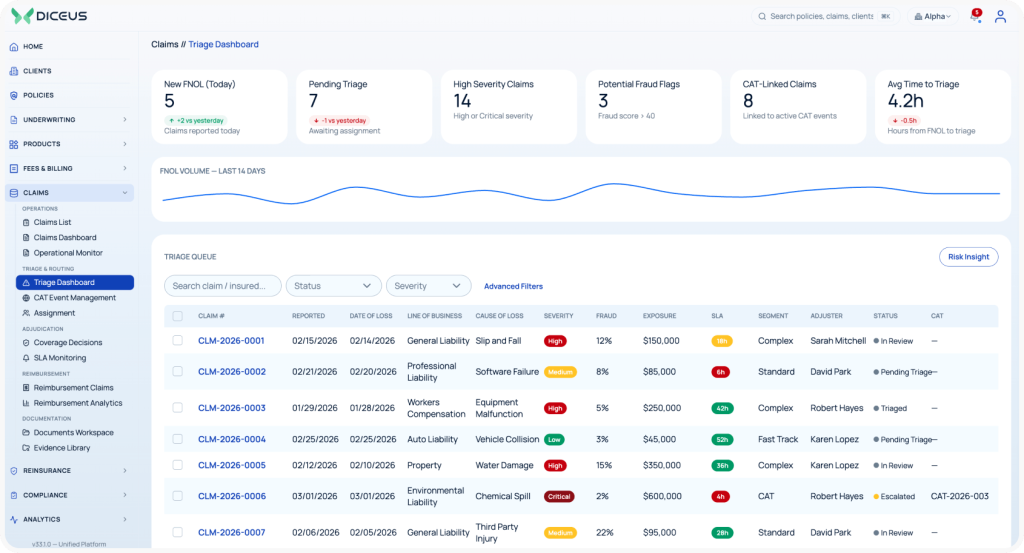The image size is (1024, 553).
Task: Open the Status filter dropdown
Action: pos(333,286)
